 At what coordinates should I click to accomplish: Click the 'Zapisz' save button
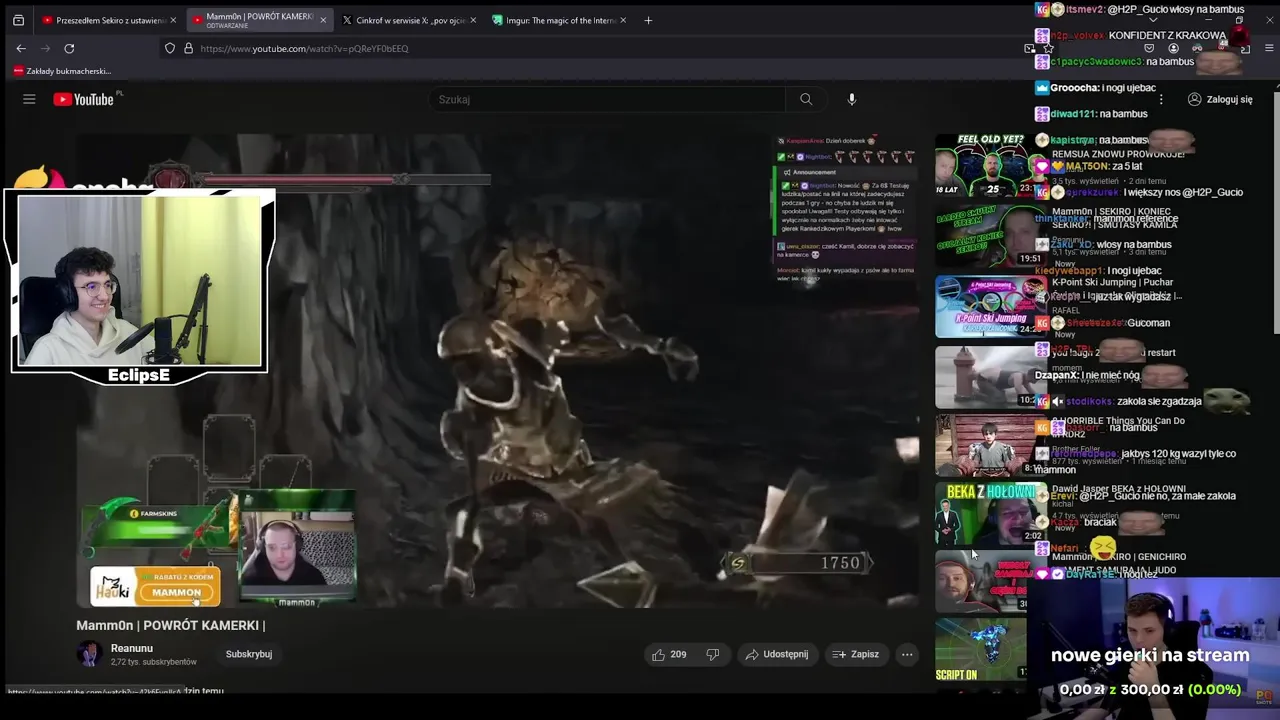[x=856, y=654]
